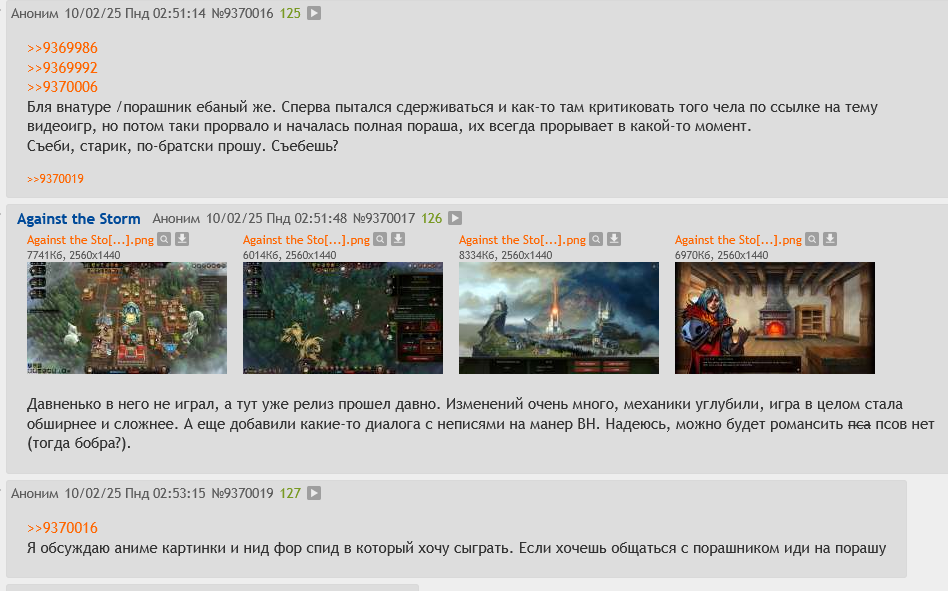Open fourth file name link (6970Кб)

point(738,240)
